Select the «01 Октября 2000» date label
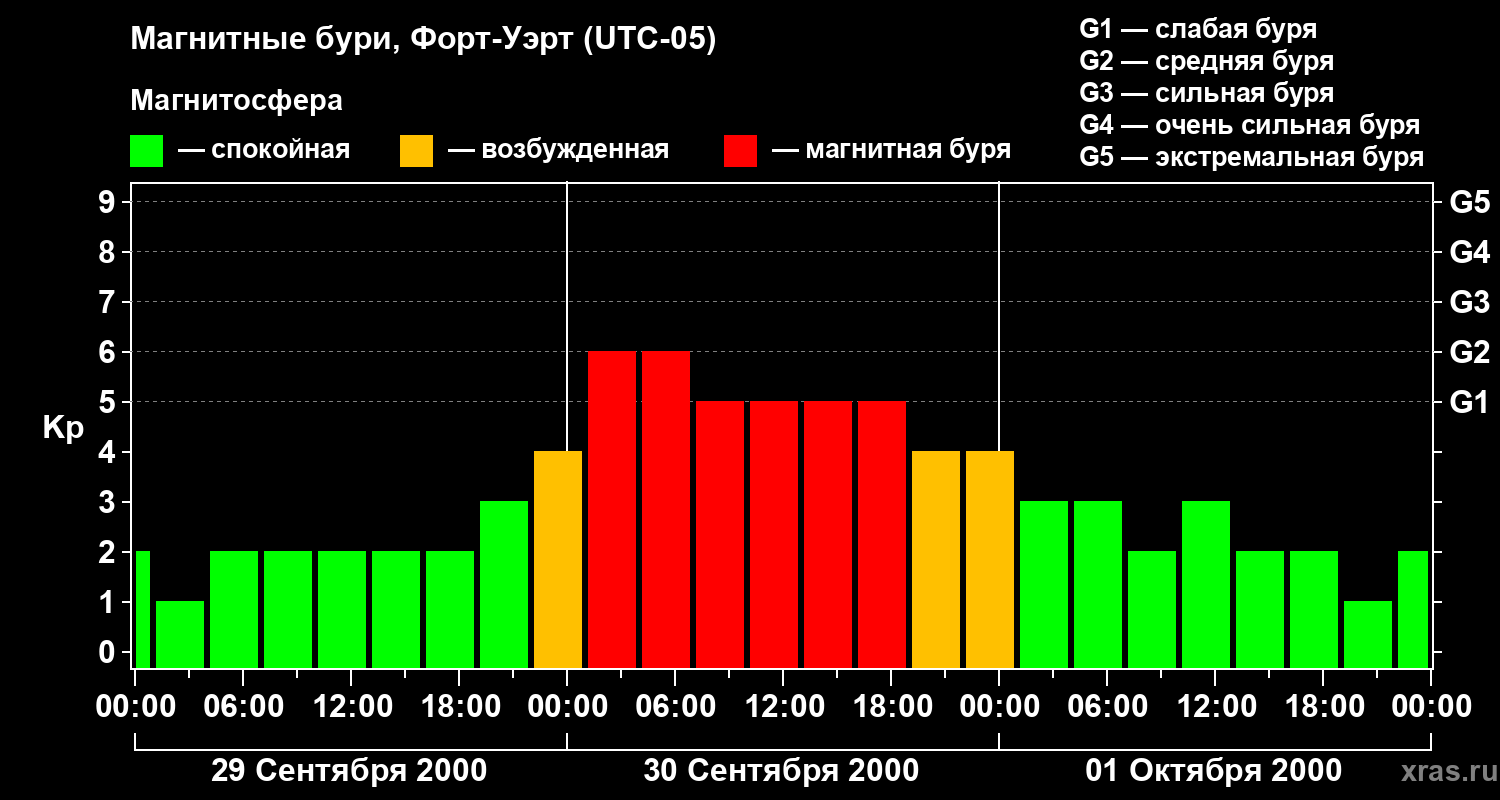 (x=1214, y=770)
